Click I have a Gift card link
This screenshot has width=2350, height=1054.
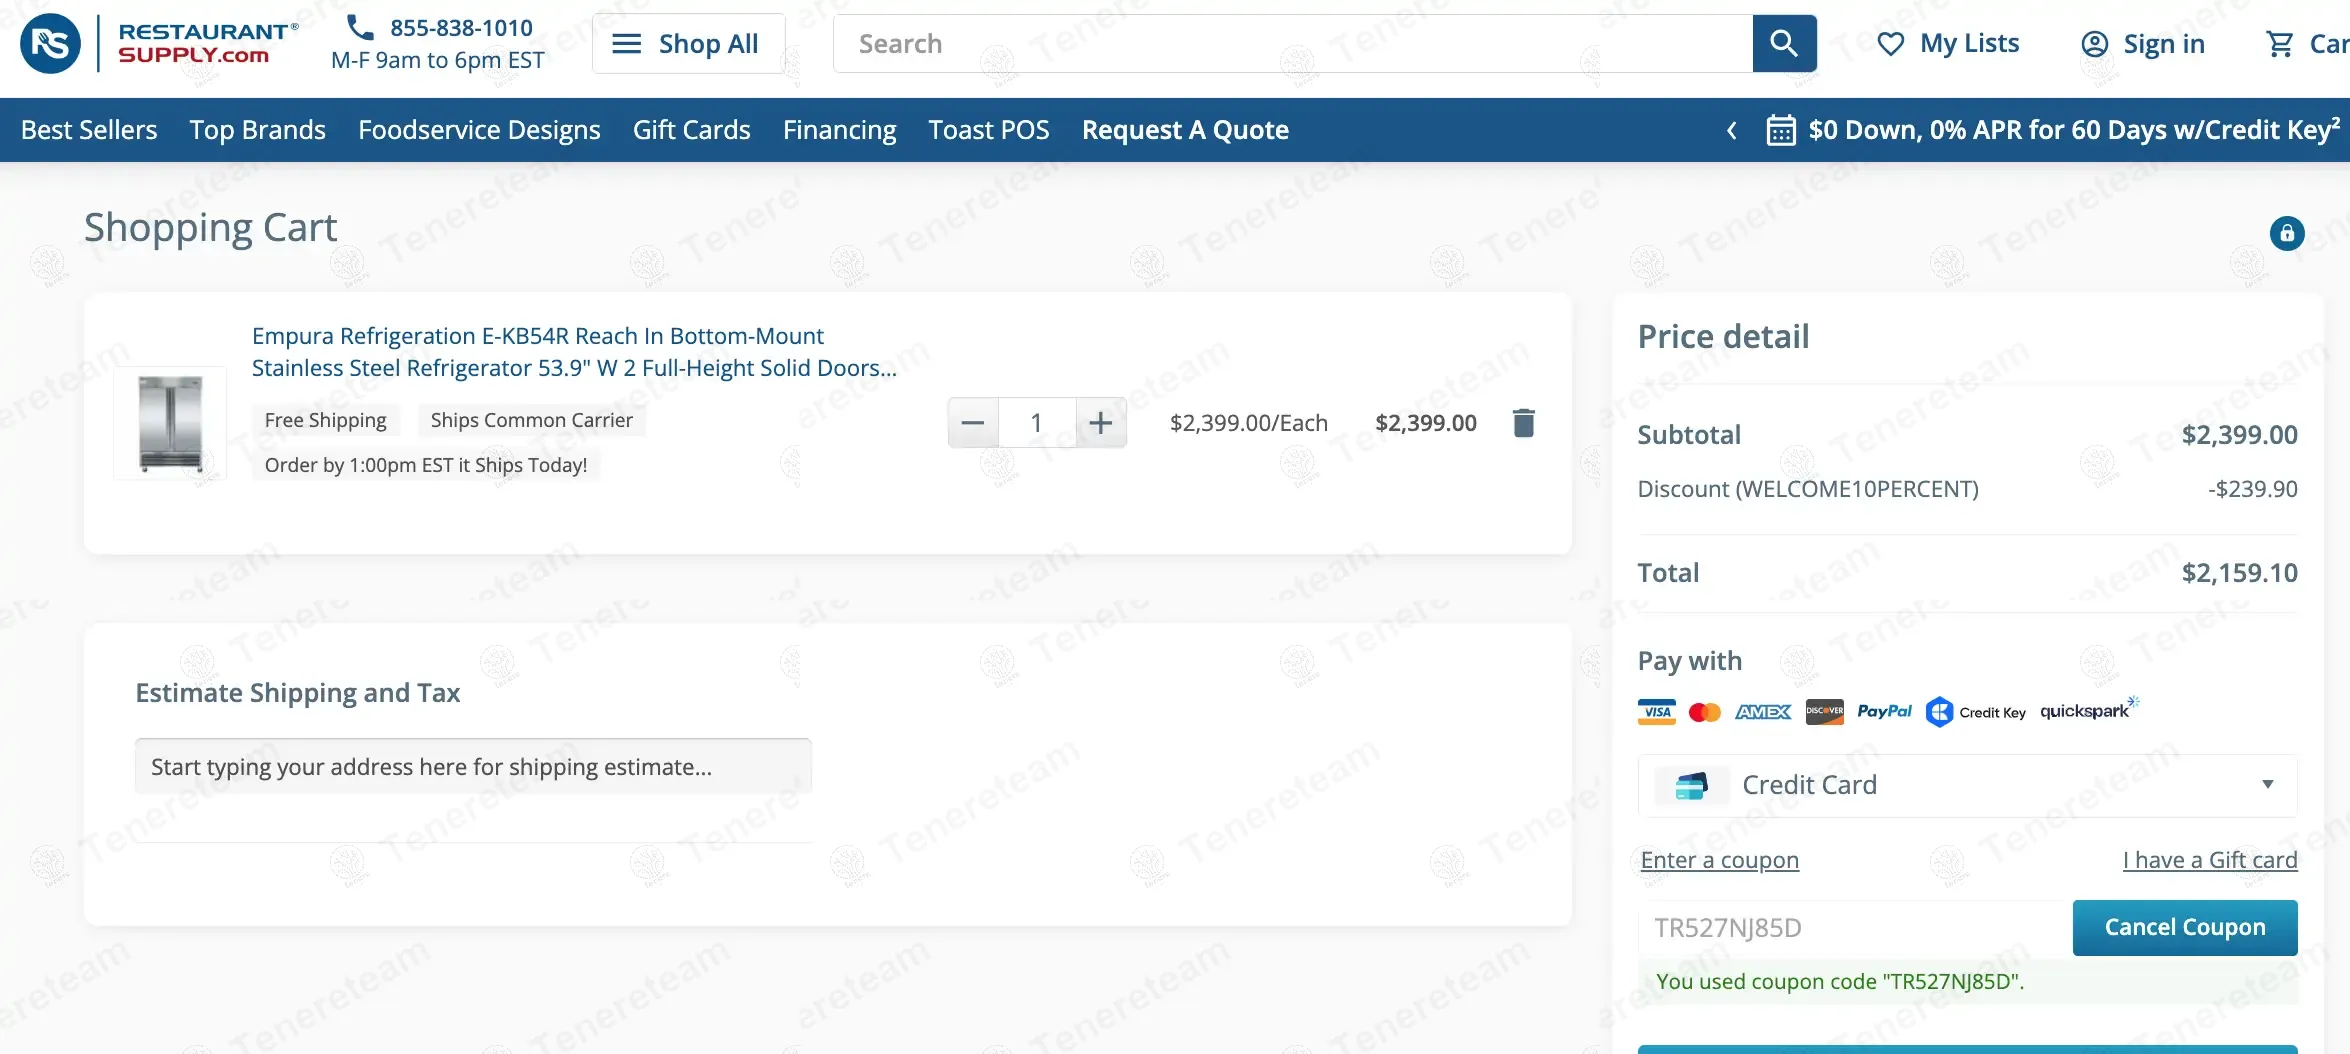coord(2209,860)
